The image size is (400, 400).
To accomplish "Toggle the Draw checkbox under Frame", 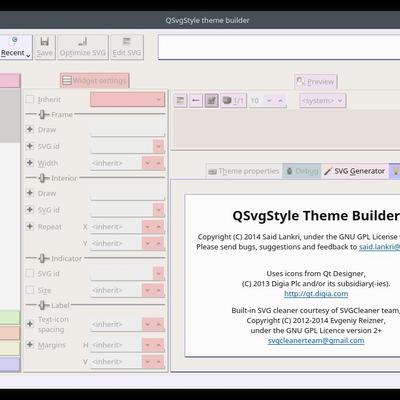I will [x=30, y=129].
